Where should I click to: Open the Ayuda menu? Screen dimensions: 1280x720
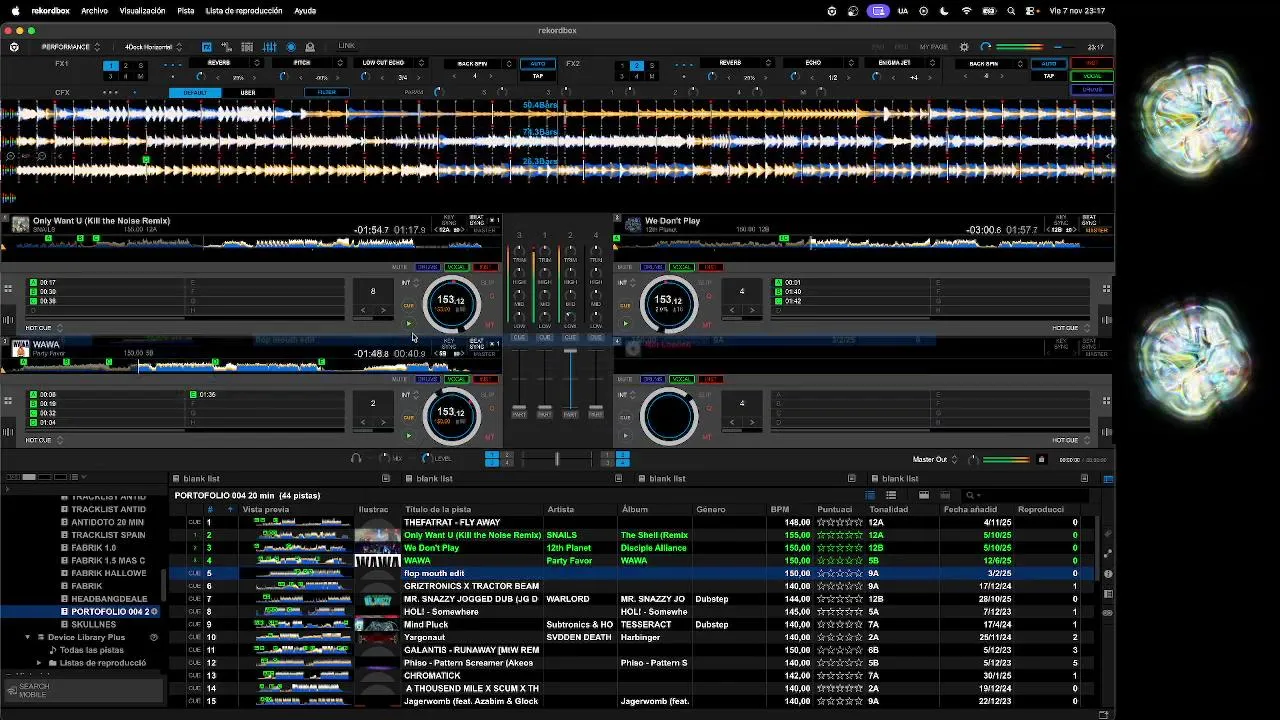pyautogui.click(x=305, y=11)
